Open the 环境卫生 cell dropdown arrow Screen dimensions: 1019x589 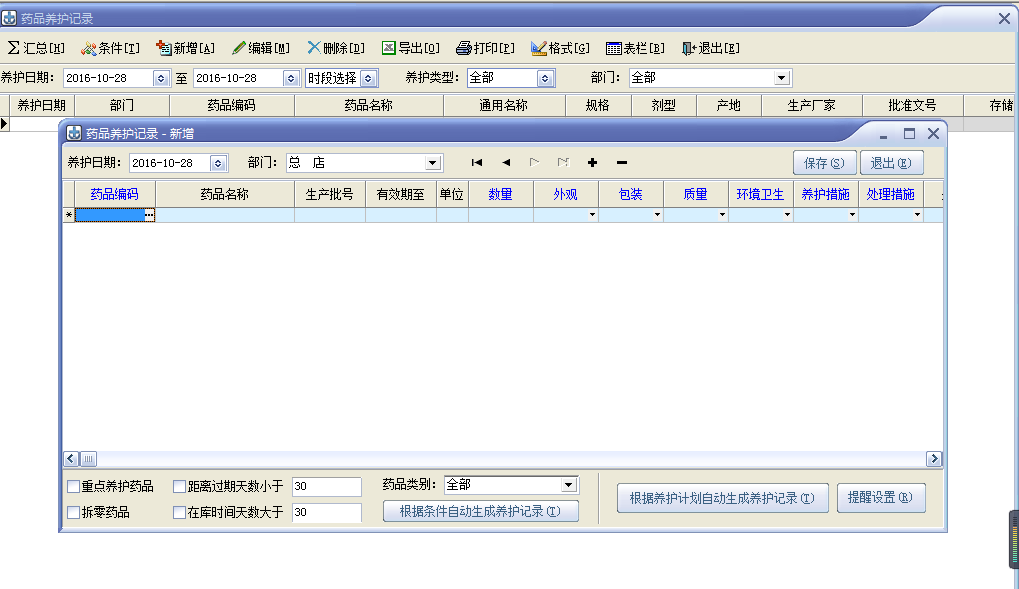click(x=787, y=215)
